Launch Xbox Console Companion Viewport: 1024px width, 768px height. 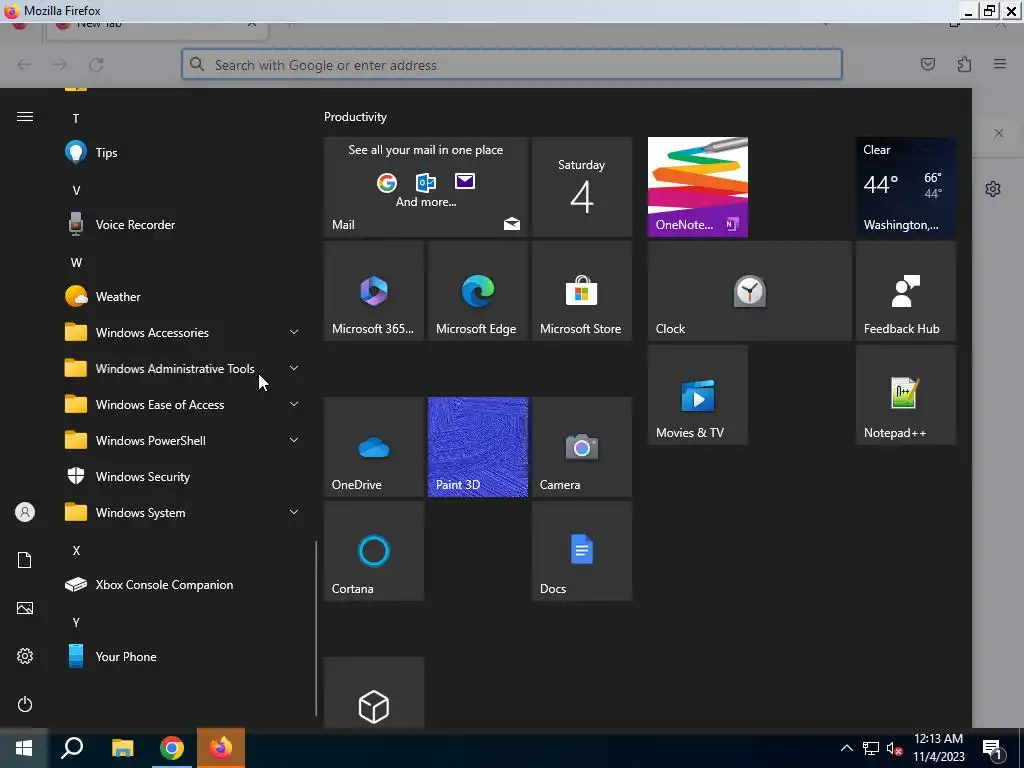coord(183,584)
